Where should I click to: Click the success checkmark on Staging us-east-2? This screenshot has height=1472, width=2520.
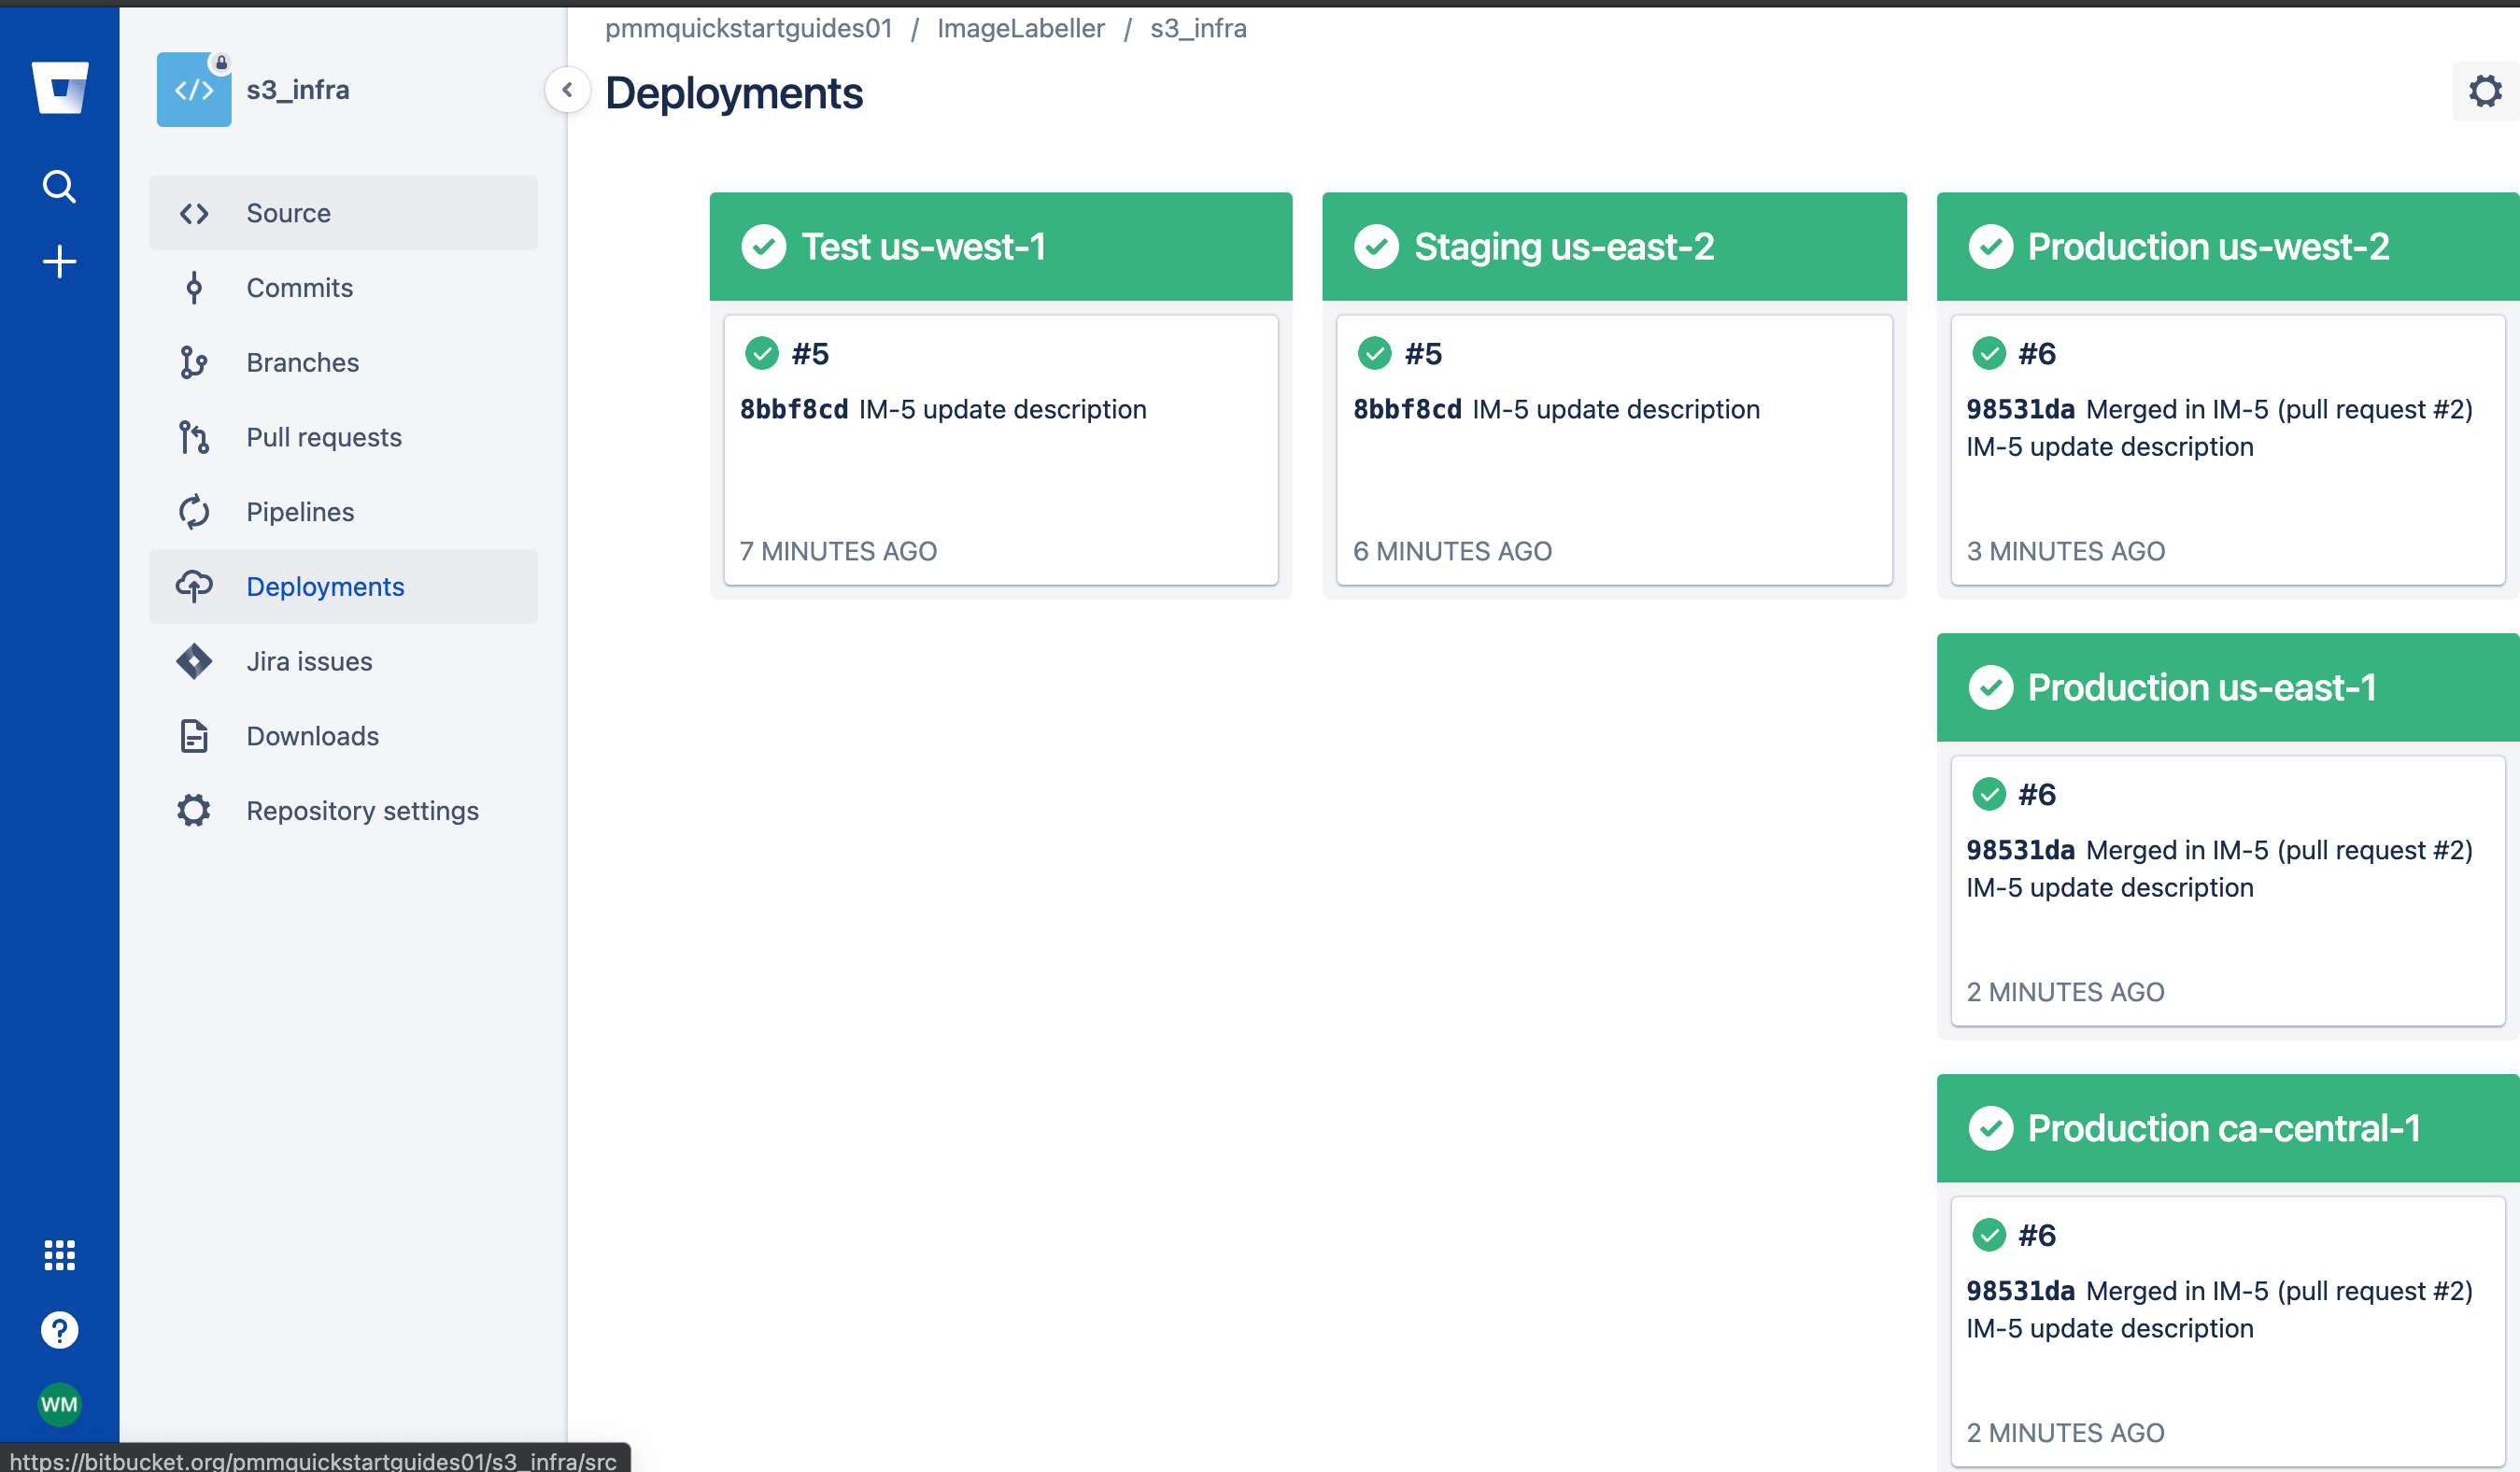point(1378,246)
